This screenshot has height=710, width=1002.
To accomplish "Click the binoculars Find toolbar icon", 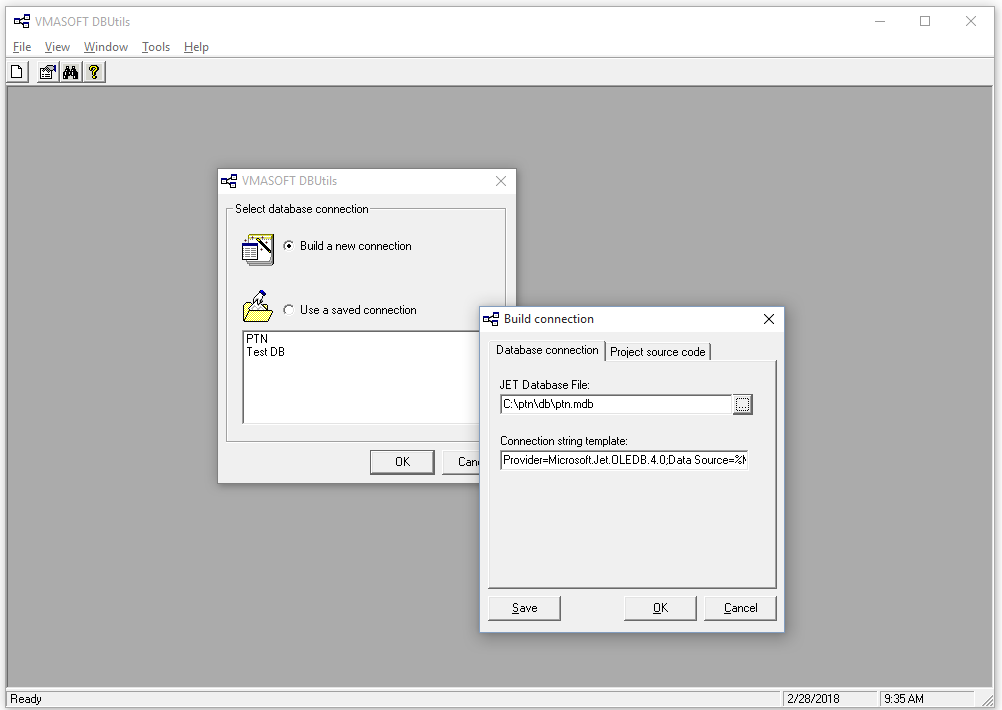I will pyautogui.click(x=70, y=72).
